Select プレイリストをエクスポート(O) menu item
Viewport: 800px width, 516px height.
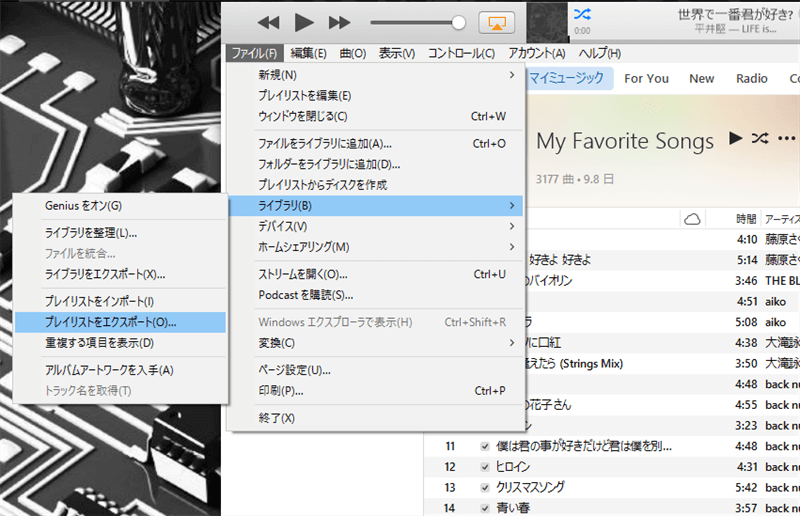110,322
